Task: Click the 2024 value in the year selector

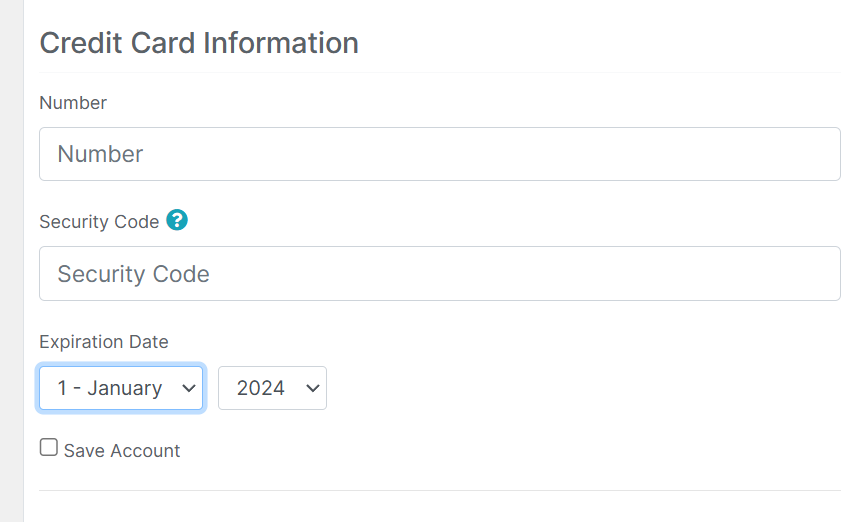Action: click(261, 388)
